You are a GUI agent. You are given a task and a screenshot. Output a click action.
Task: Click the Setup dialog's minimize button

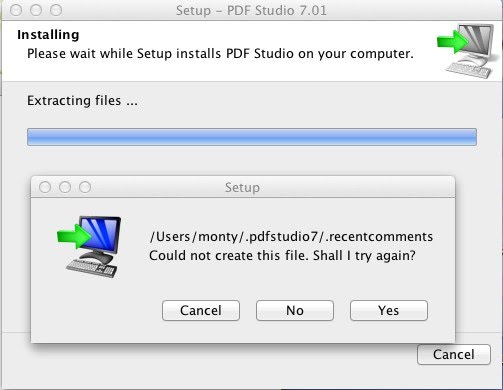click(65, 187)
